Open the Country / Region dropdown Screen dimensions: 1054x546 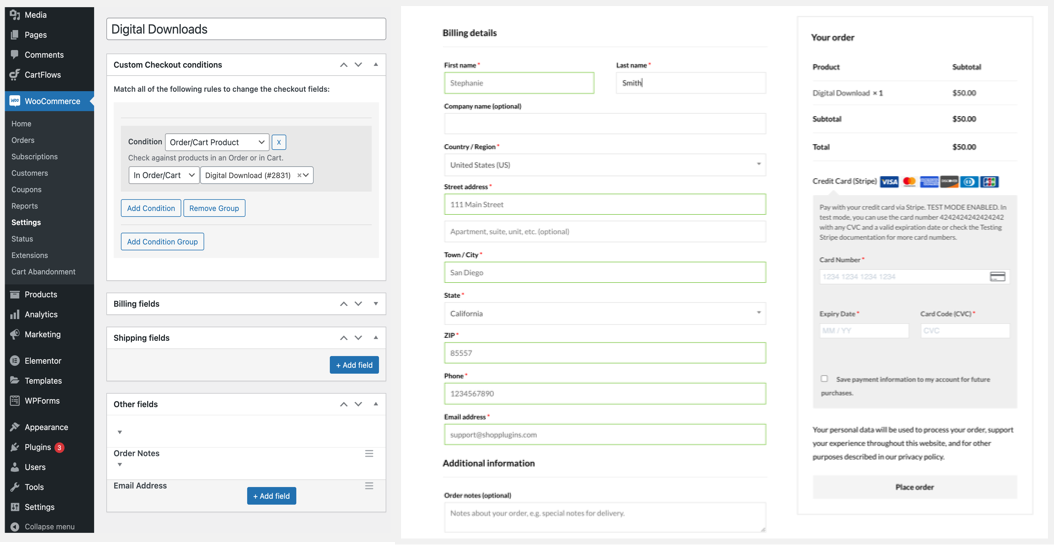pos(604,165)
